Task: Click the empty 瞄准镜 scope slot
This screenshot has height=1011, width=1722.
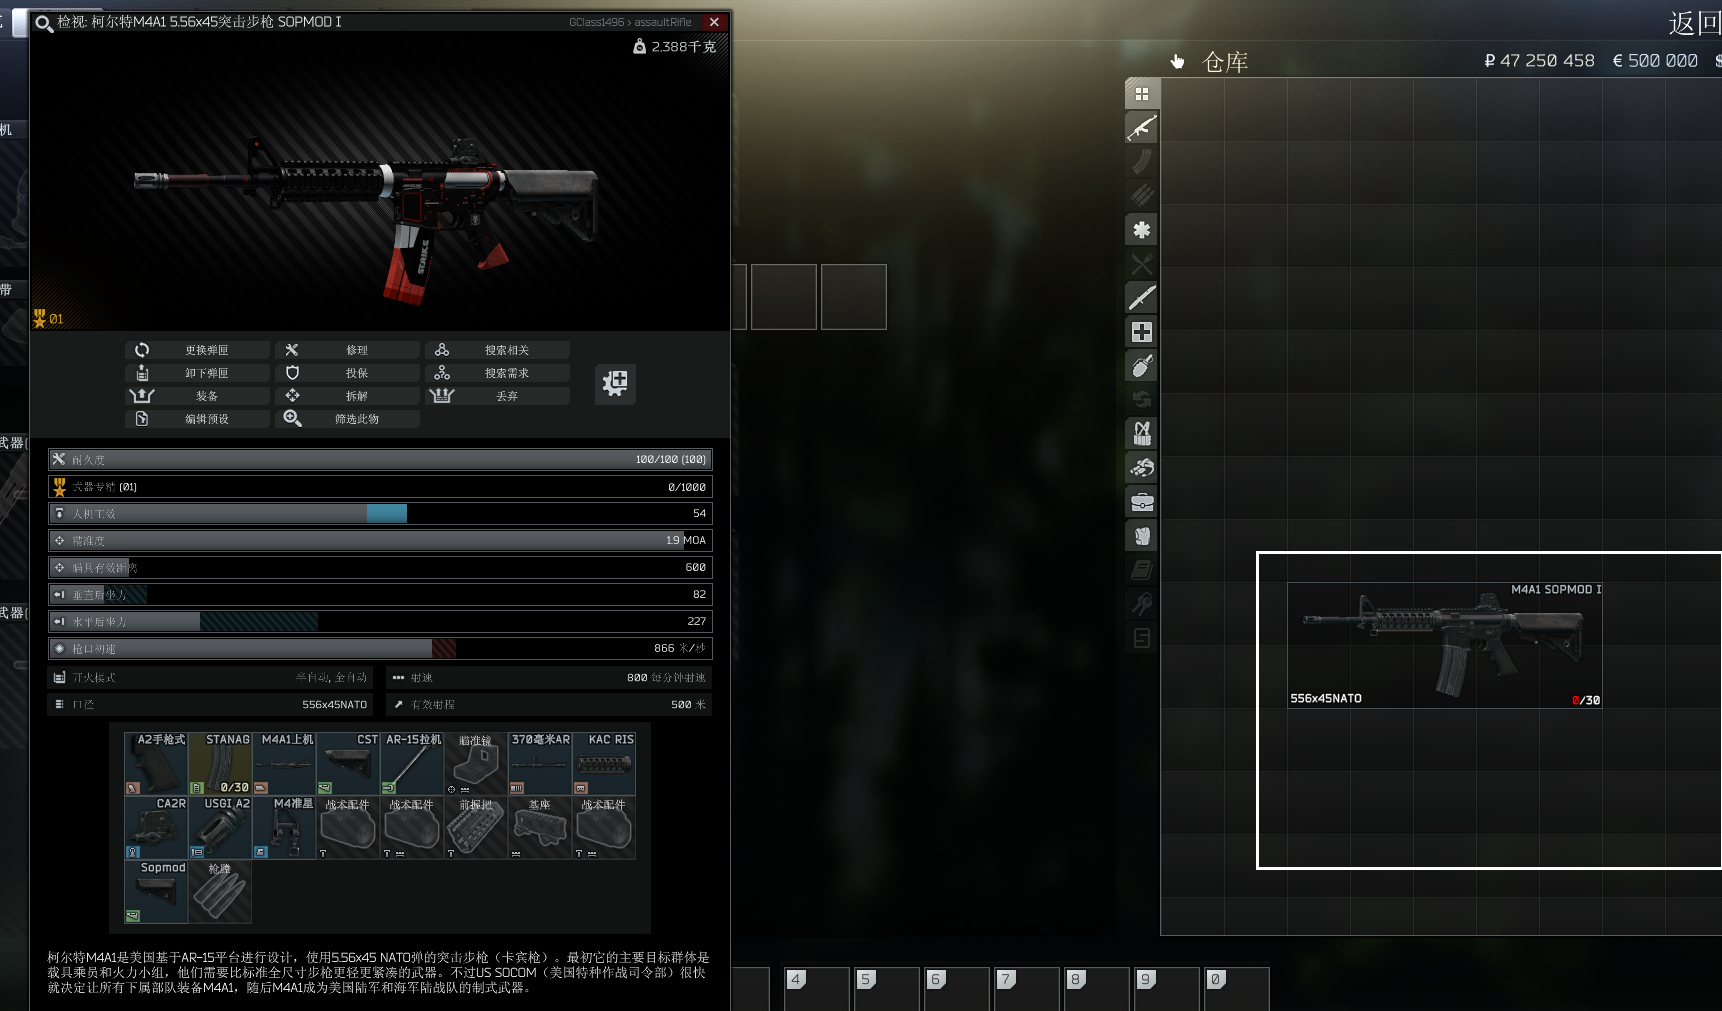Action: (476, 763)
